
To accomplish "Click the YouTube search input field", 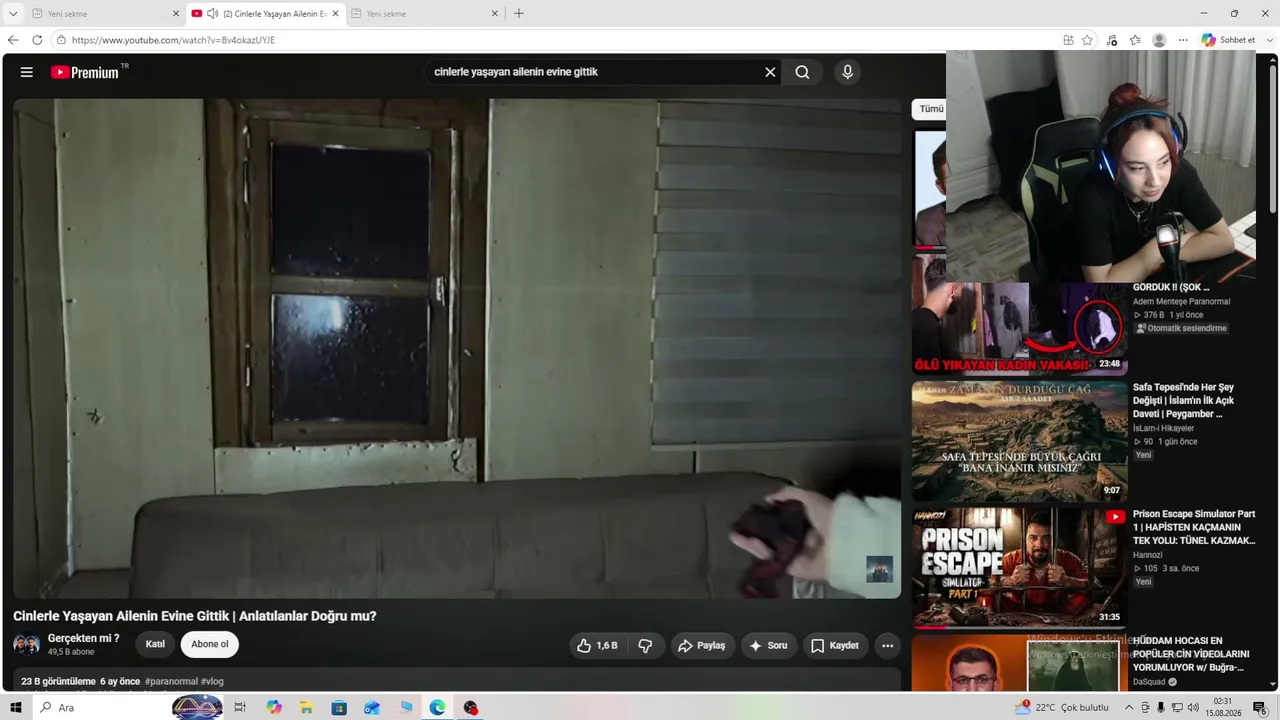I will (x=592, y=72).
